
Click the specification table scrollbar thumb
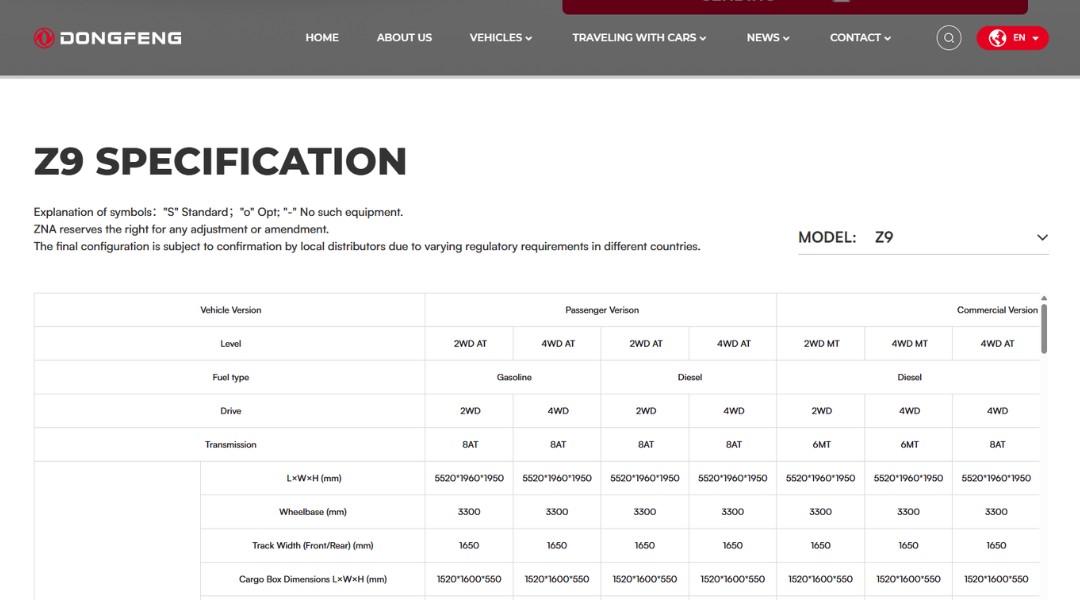pos(1044,329)
